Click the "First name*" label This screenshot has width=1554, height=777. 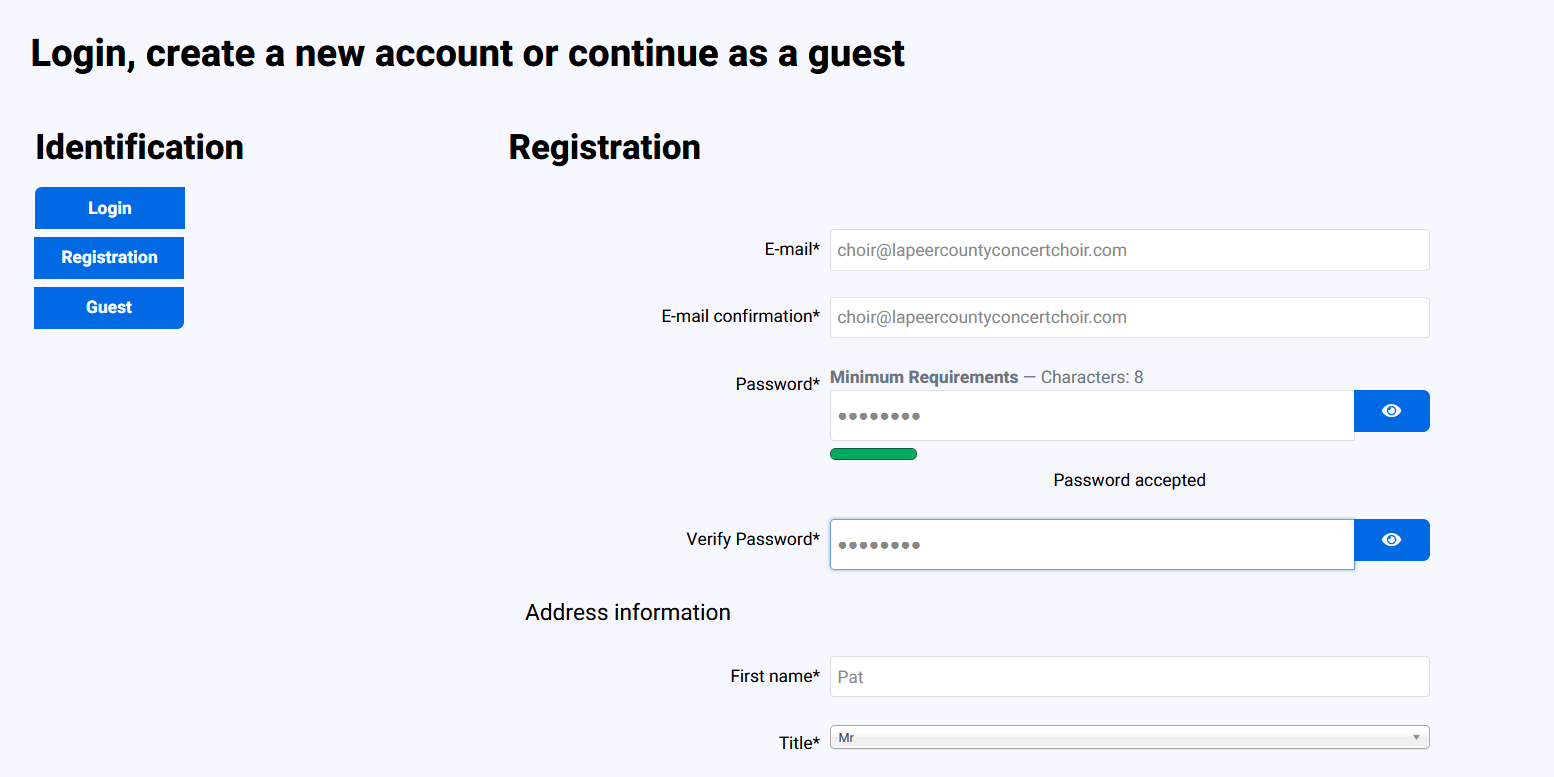point(774,677)
